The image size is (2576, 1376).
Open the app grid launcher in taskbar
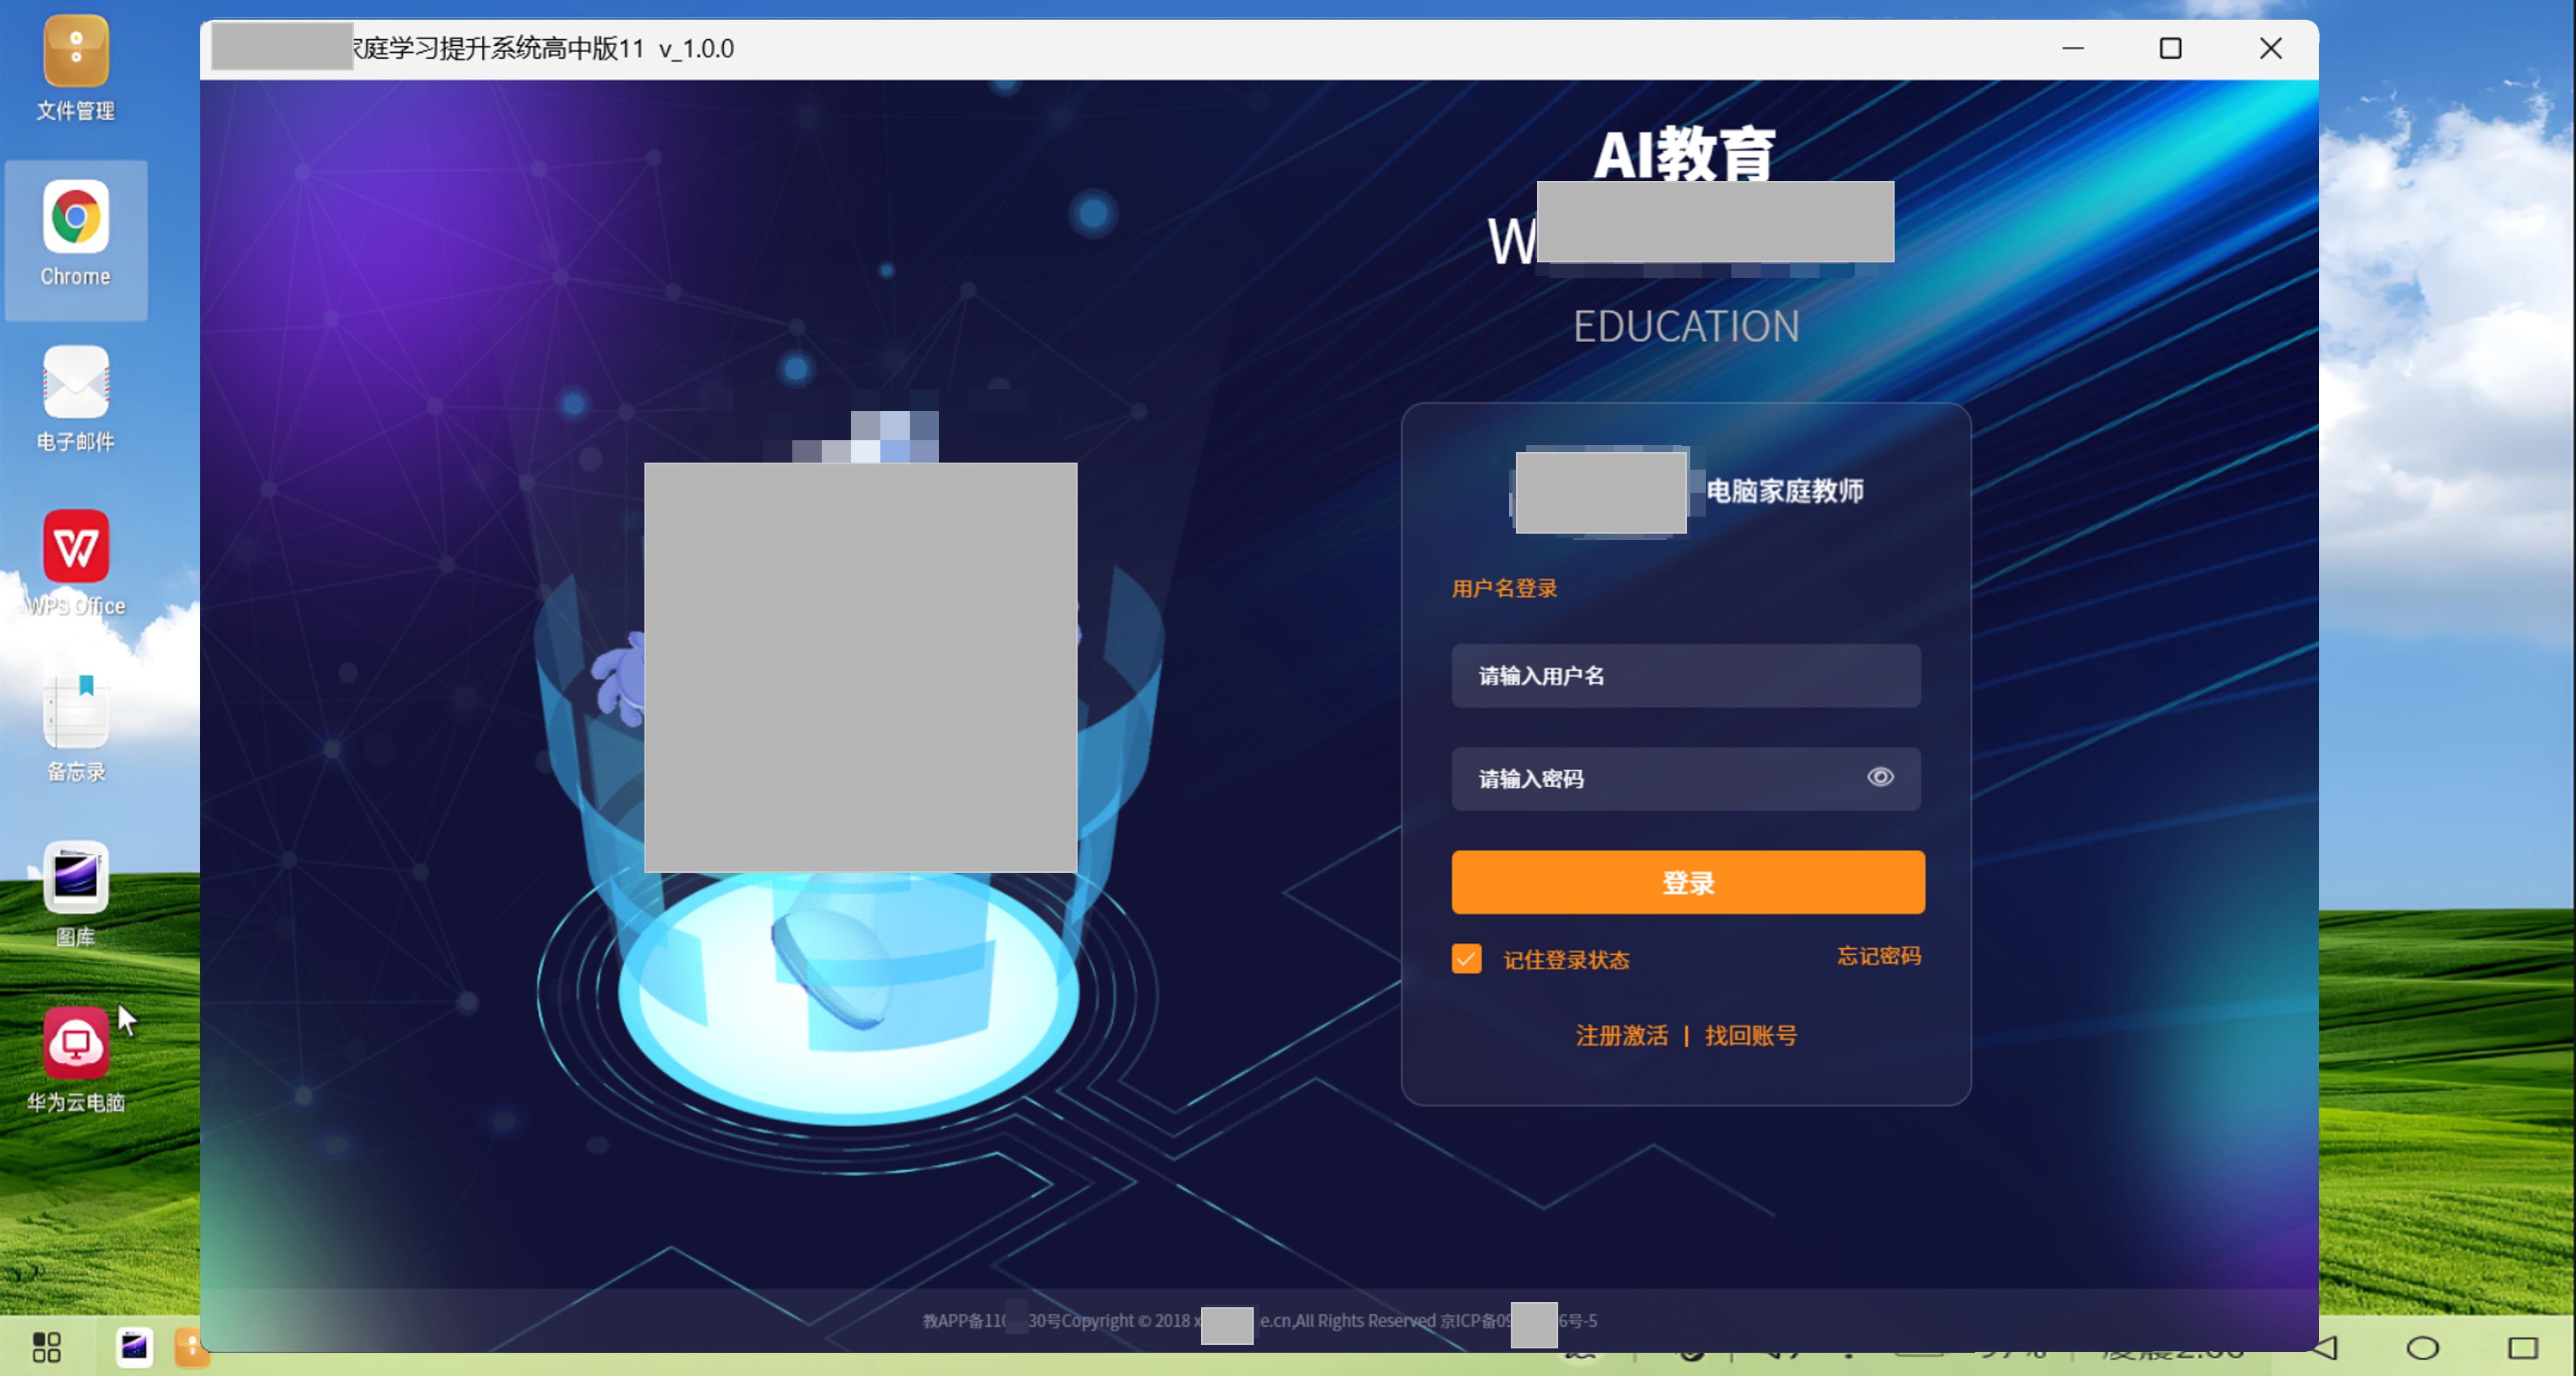point(47,1347)
